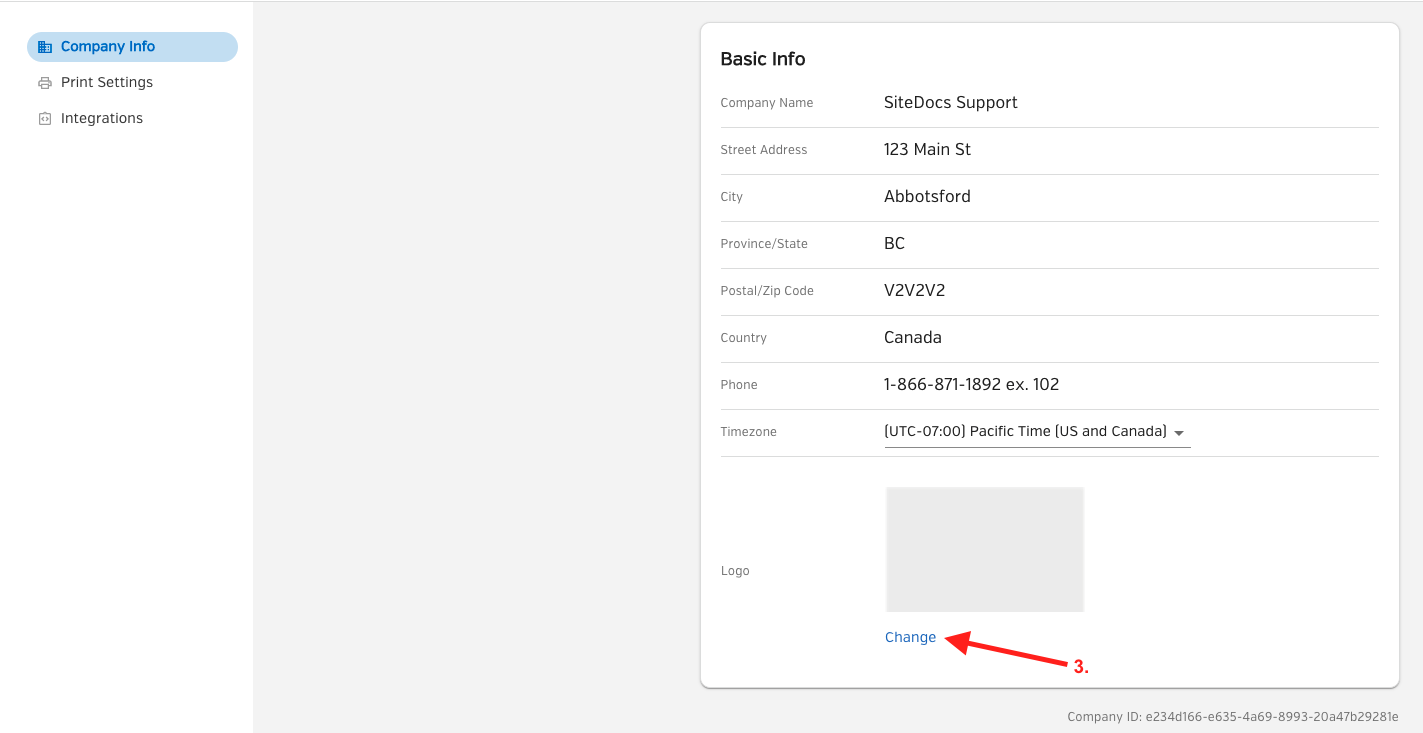
Task: Click the Change logo link
Action: [x=910, y=637]
